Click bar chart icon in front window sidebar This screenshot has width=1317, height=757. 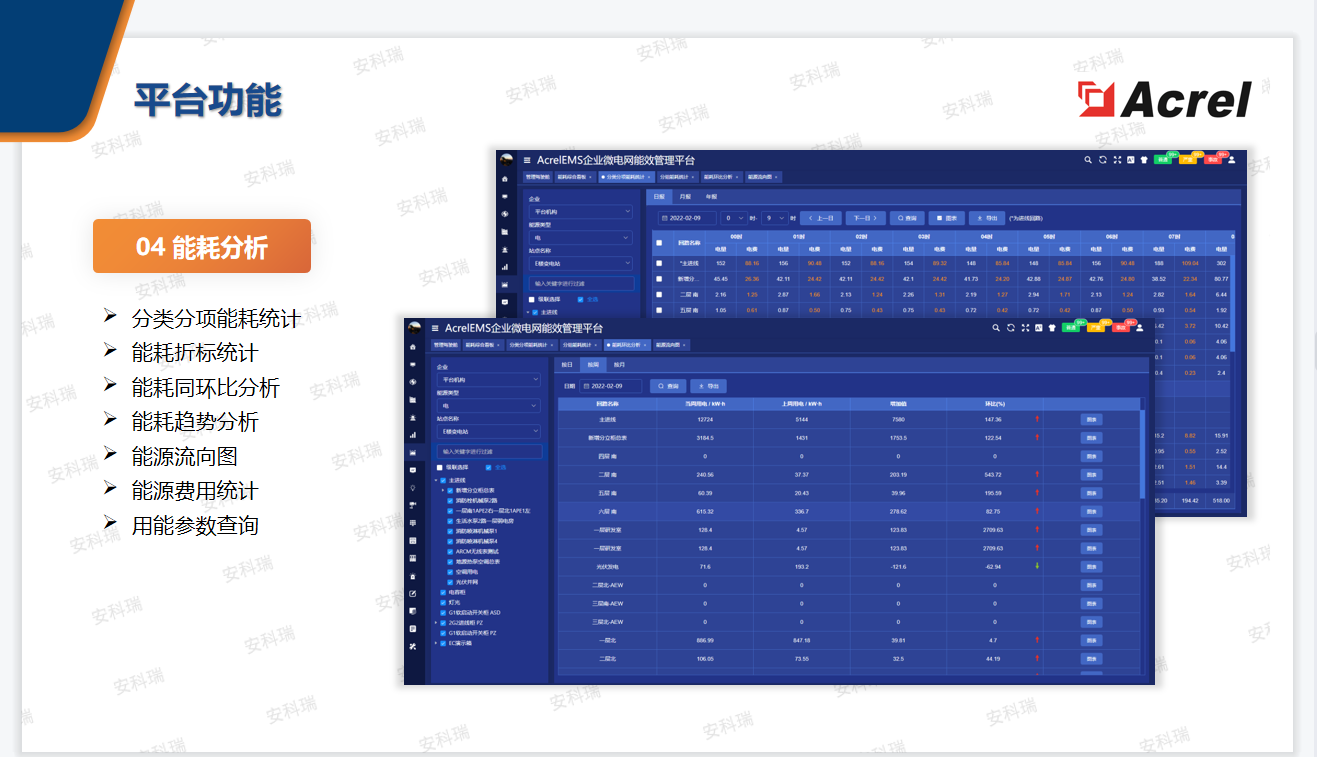tap(413, 435)
